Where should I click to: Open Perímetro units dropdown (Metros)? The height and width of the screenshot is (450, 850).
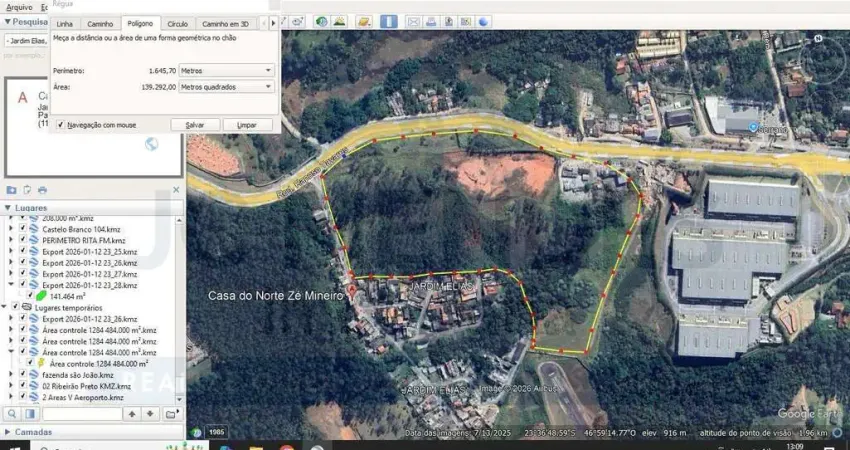[x=227, y=70]
